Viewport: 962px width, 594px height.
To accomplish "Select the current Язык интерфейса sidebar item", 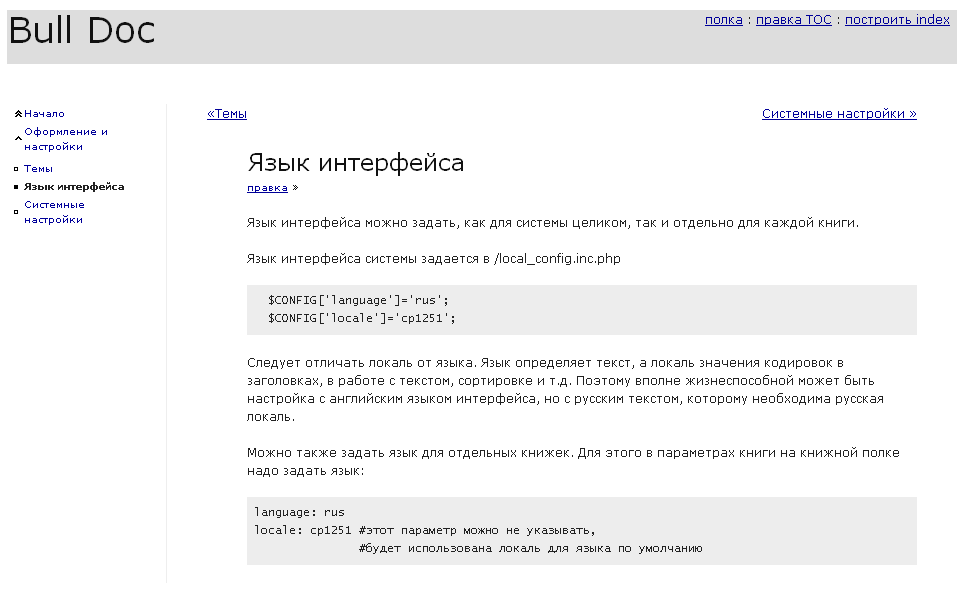I will pyautogui.click(x=74, y=187).
